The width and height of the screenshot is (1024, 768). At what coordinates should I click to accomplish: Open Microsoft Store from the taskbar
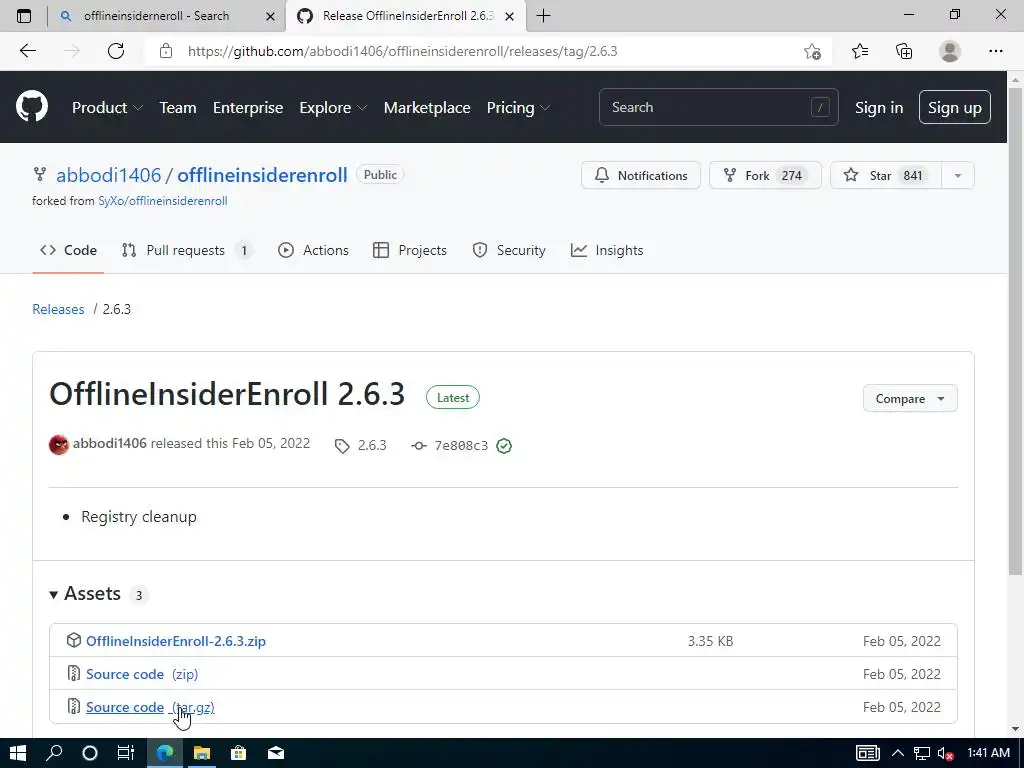pyautogui.click(x=239, y=753)
